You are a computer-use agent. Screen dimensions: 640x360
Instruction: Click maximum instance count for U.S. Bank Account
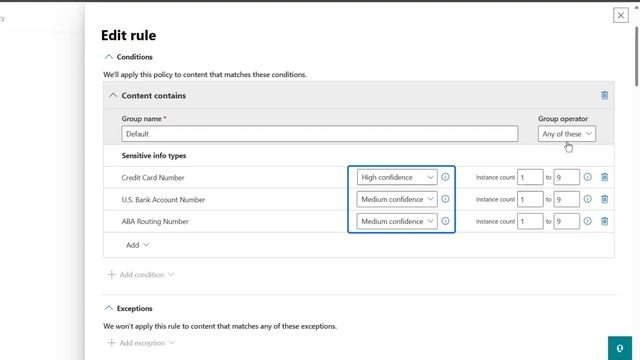[566, 199]
